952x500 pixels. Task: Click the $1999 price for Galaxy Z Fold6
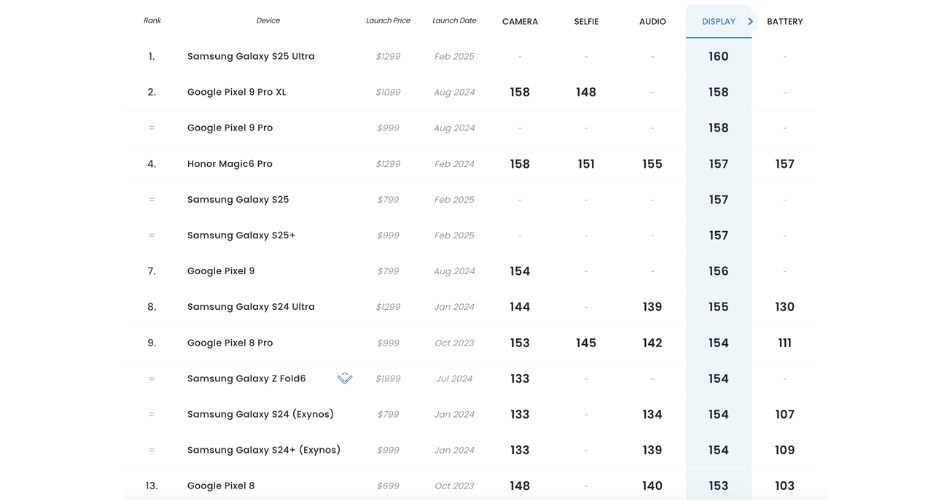coord(388,379)
